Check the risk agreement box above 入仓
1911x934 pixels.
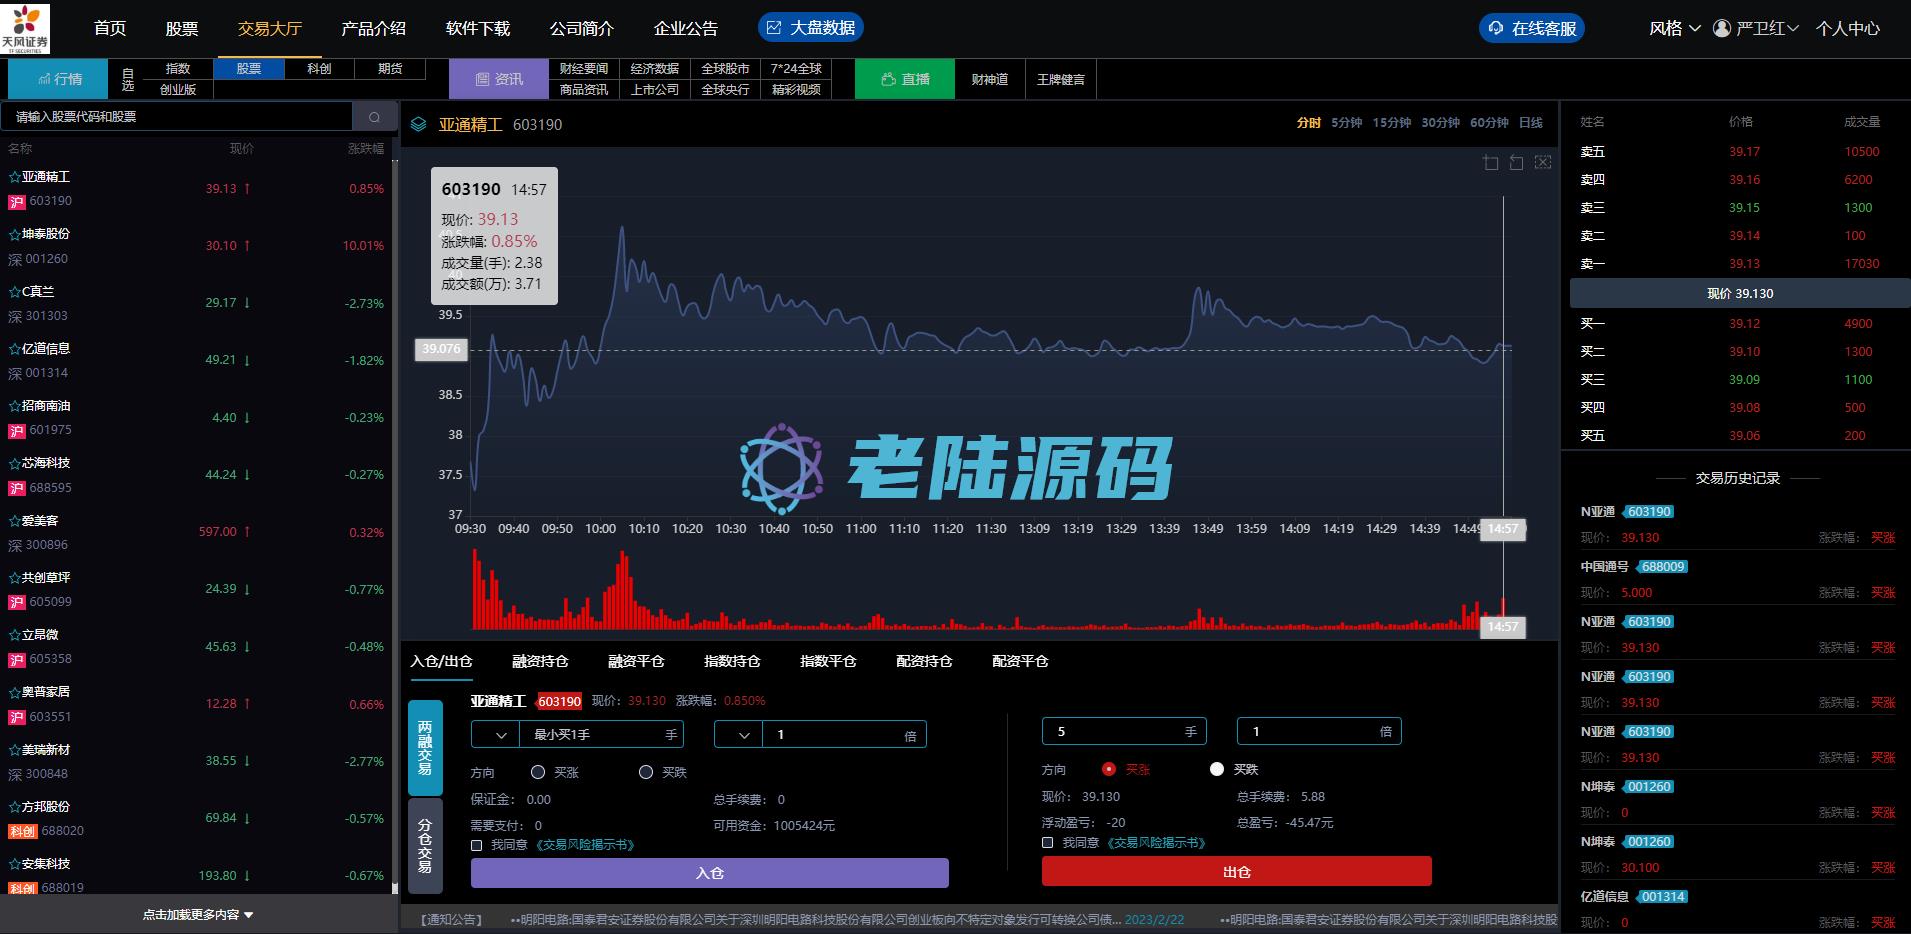[x=477, y=845]
